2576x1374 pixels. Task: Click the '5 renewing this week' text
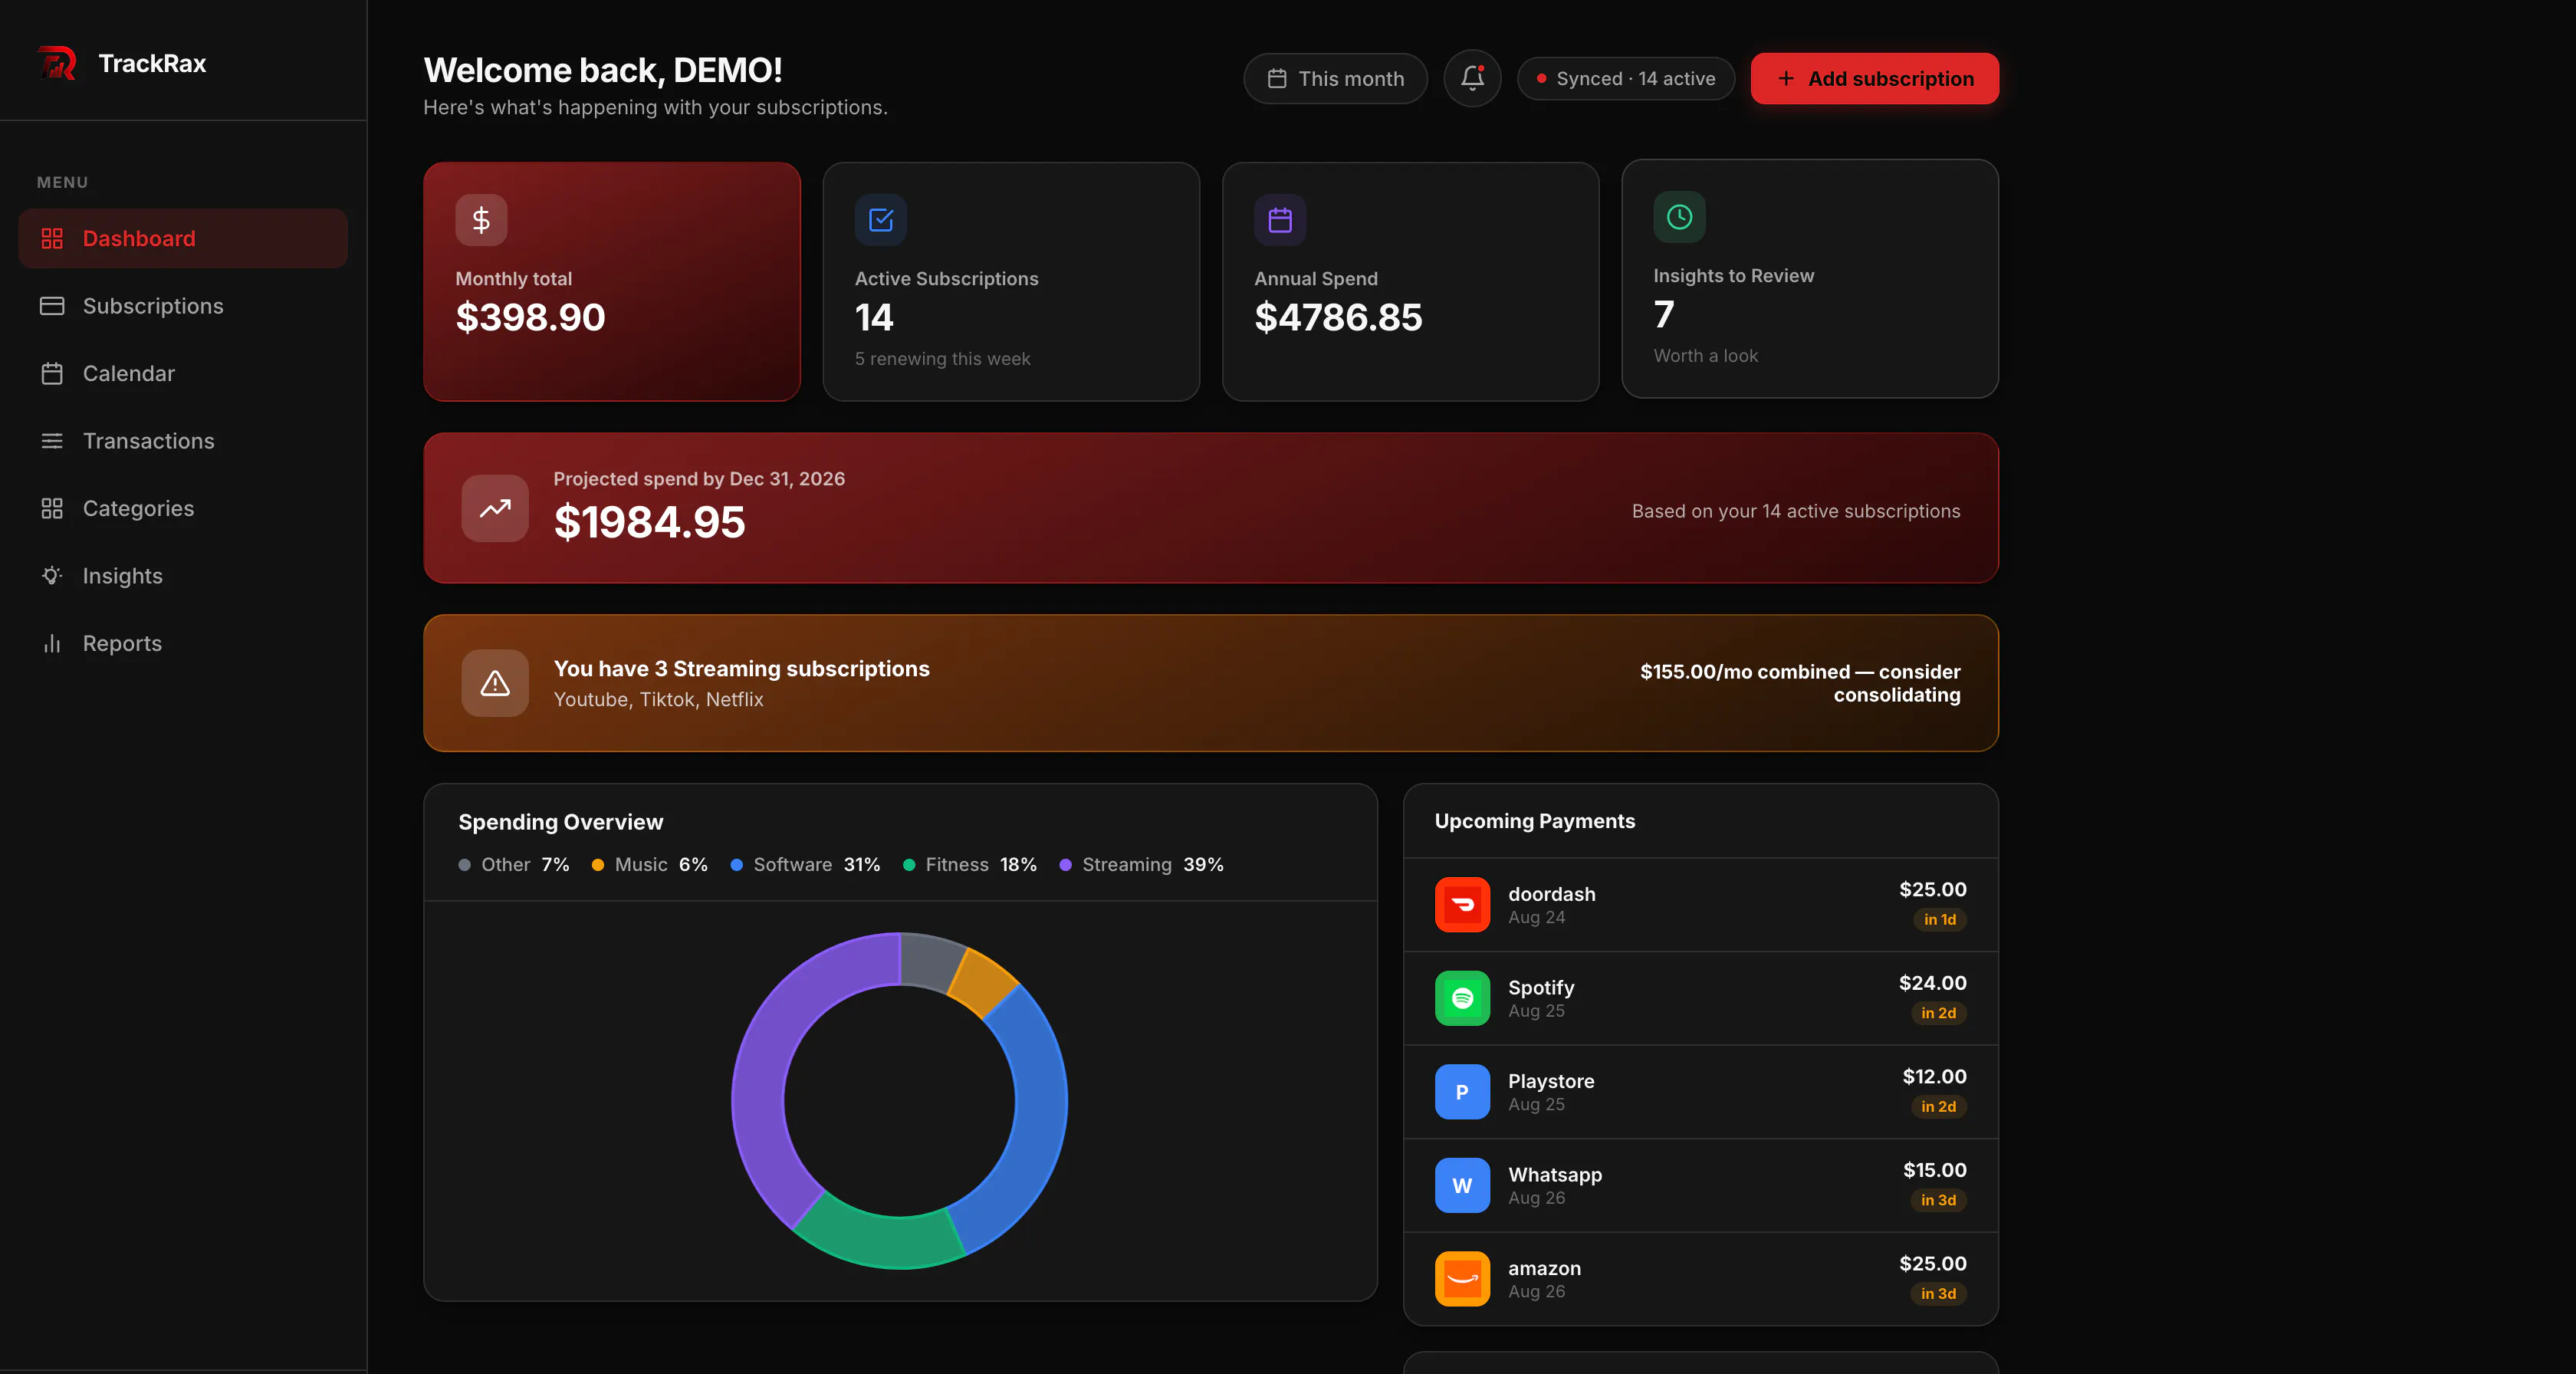point(942,358)
